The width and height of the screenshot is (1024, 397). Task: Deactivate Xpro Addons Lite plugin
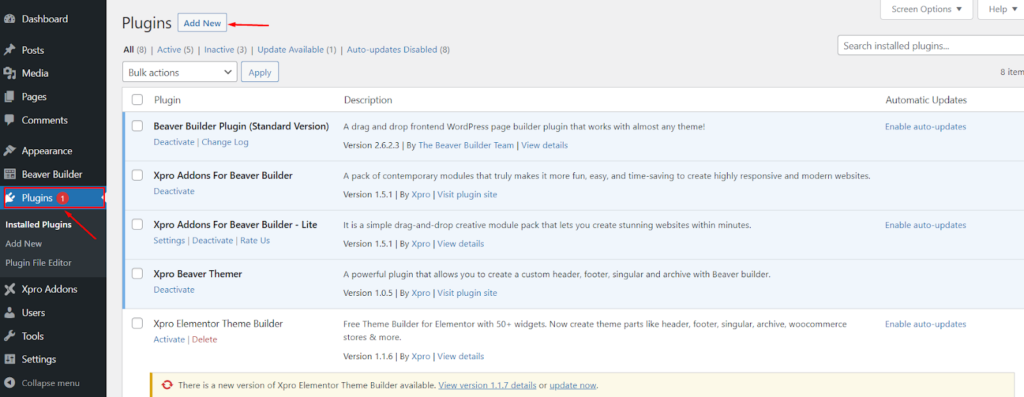tap(212, 241)
